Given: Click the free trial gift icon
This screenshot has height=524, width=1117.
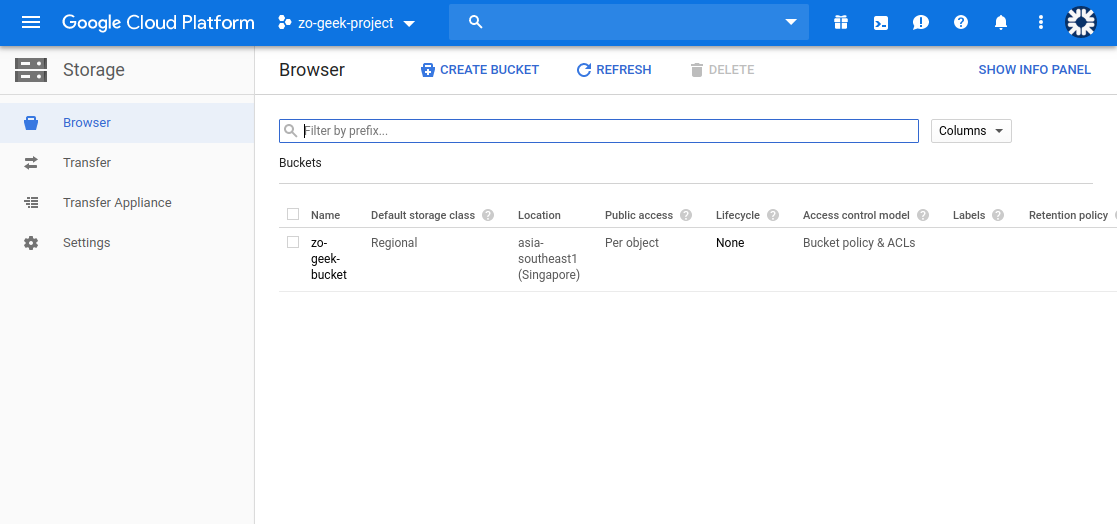Looking at the screenshot, I should (841, 22).
